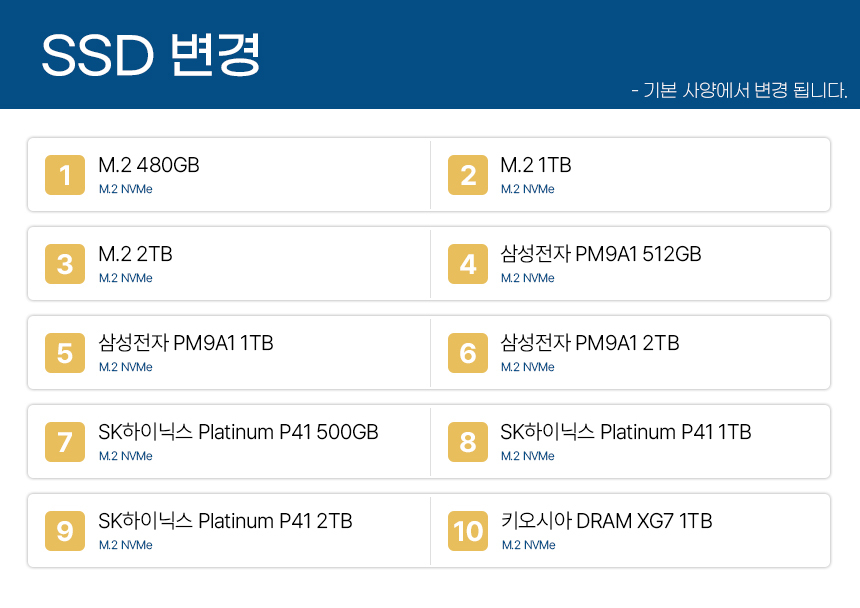Viewport: 860px width, 608px height.
Task: Select 키오시아 DRAM XG7 1TB title
Action: tap(606, 521)
